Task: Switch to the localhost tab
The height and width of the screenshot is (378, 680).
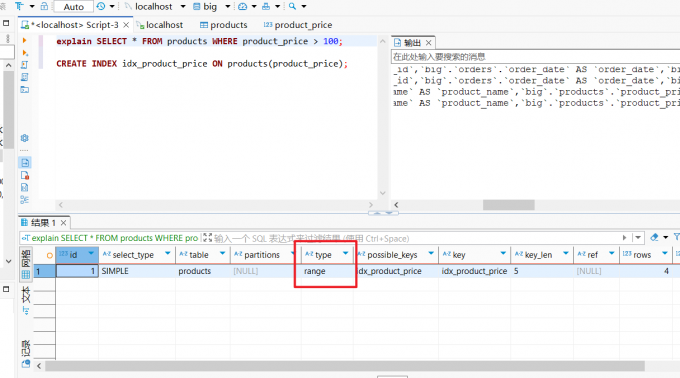Action: click(x=160, y=25)
